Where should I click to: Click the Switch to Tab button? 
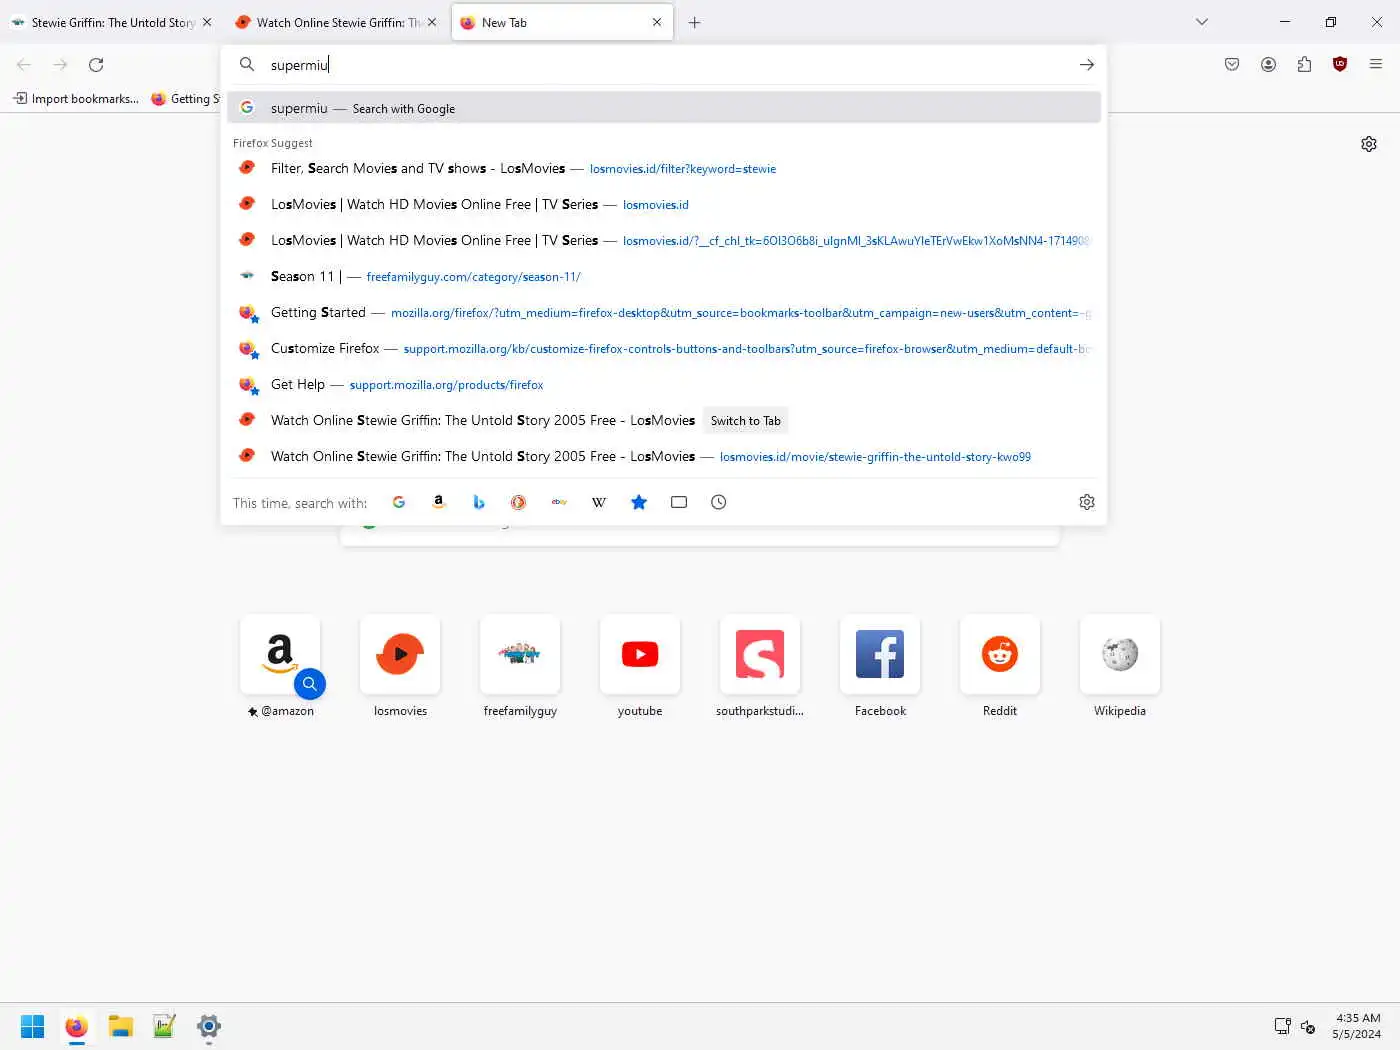click(745, 421)
